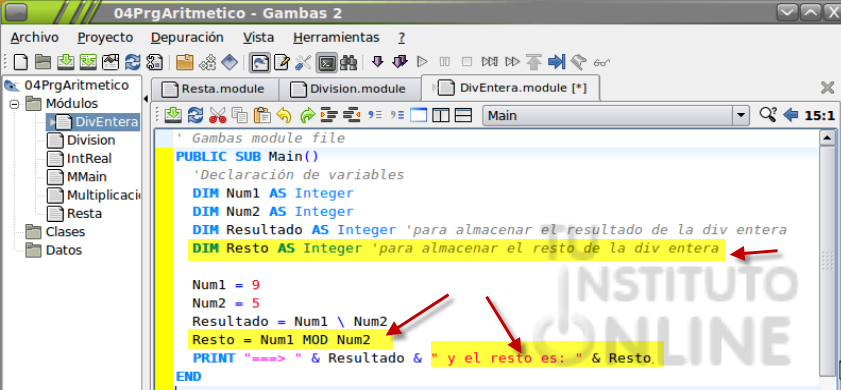Click the Step into icon
The image size is (841, 390).
(x=489, y=62)
